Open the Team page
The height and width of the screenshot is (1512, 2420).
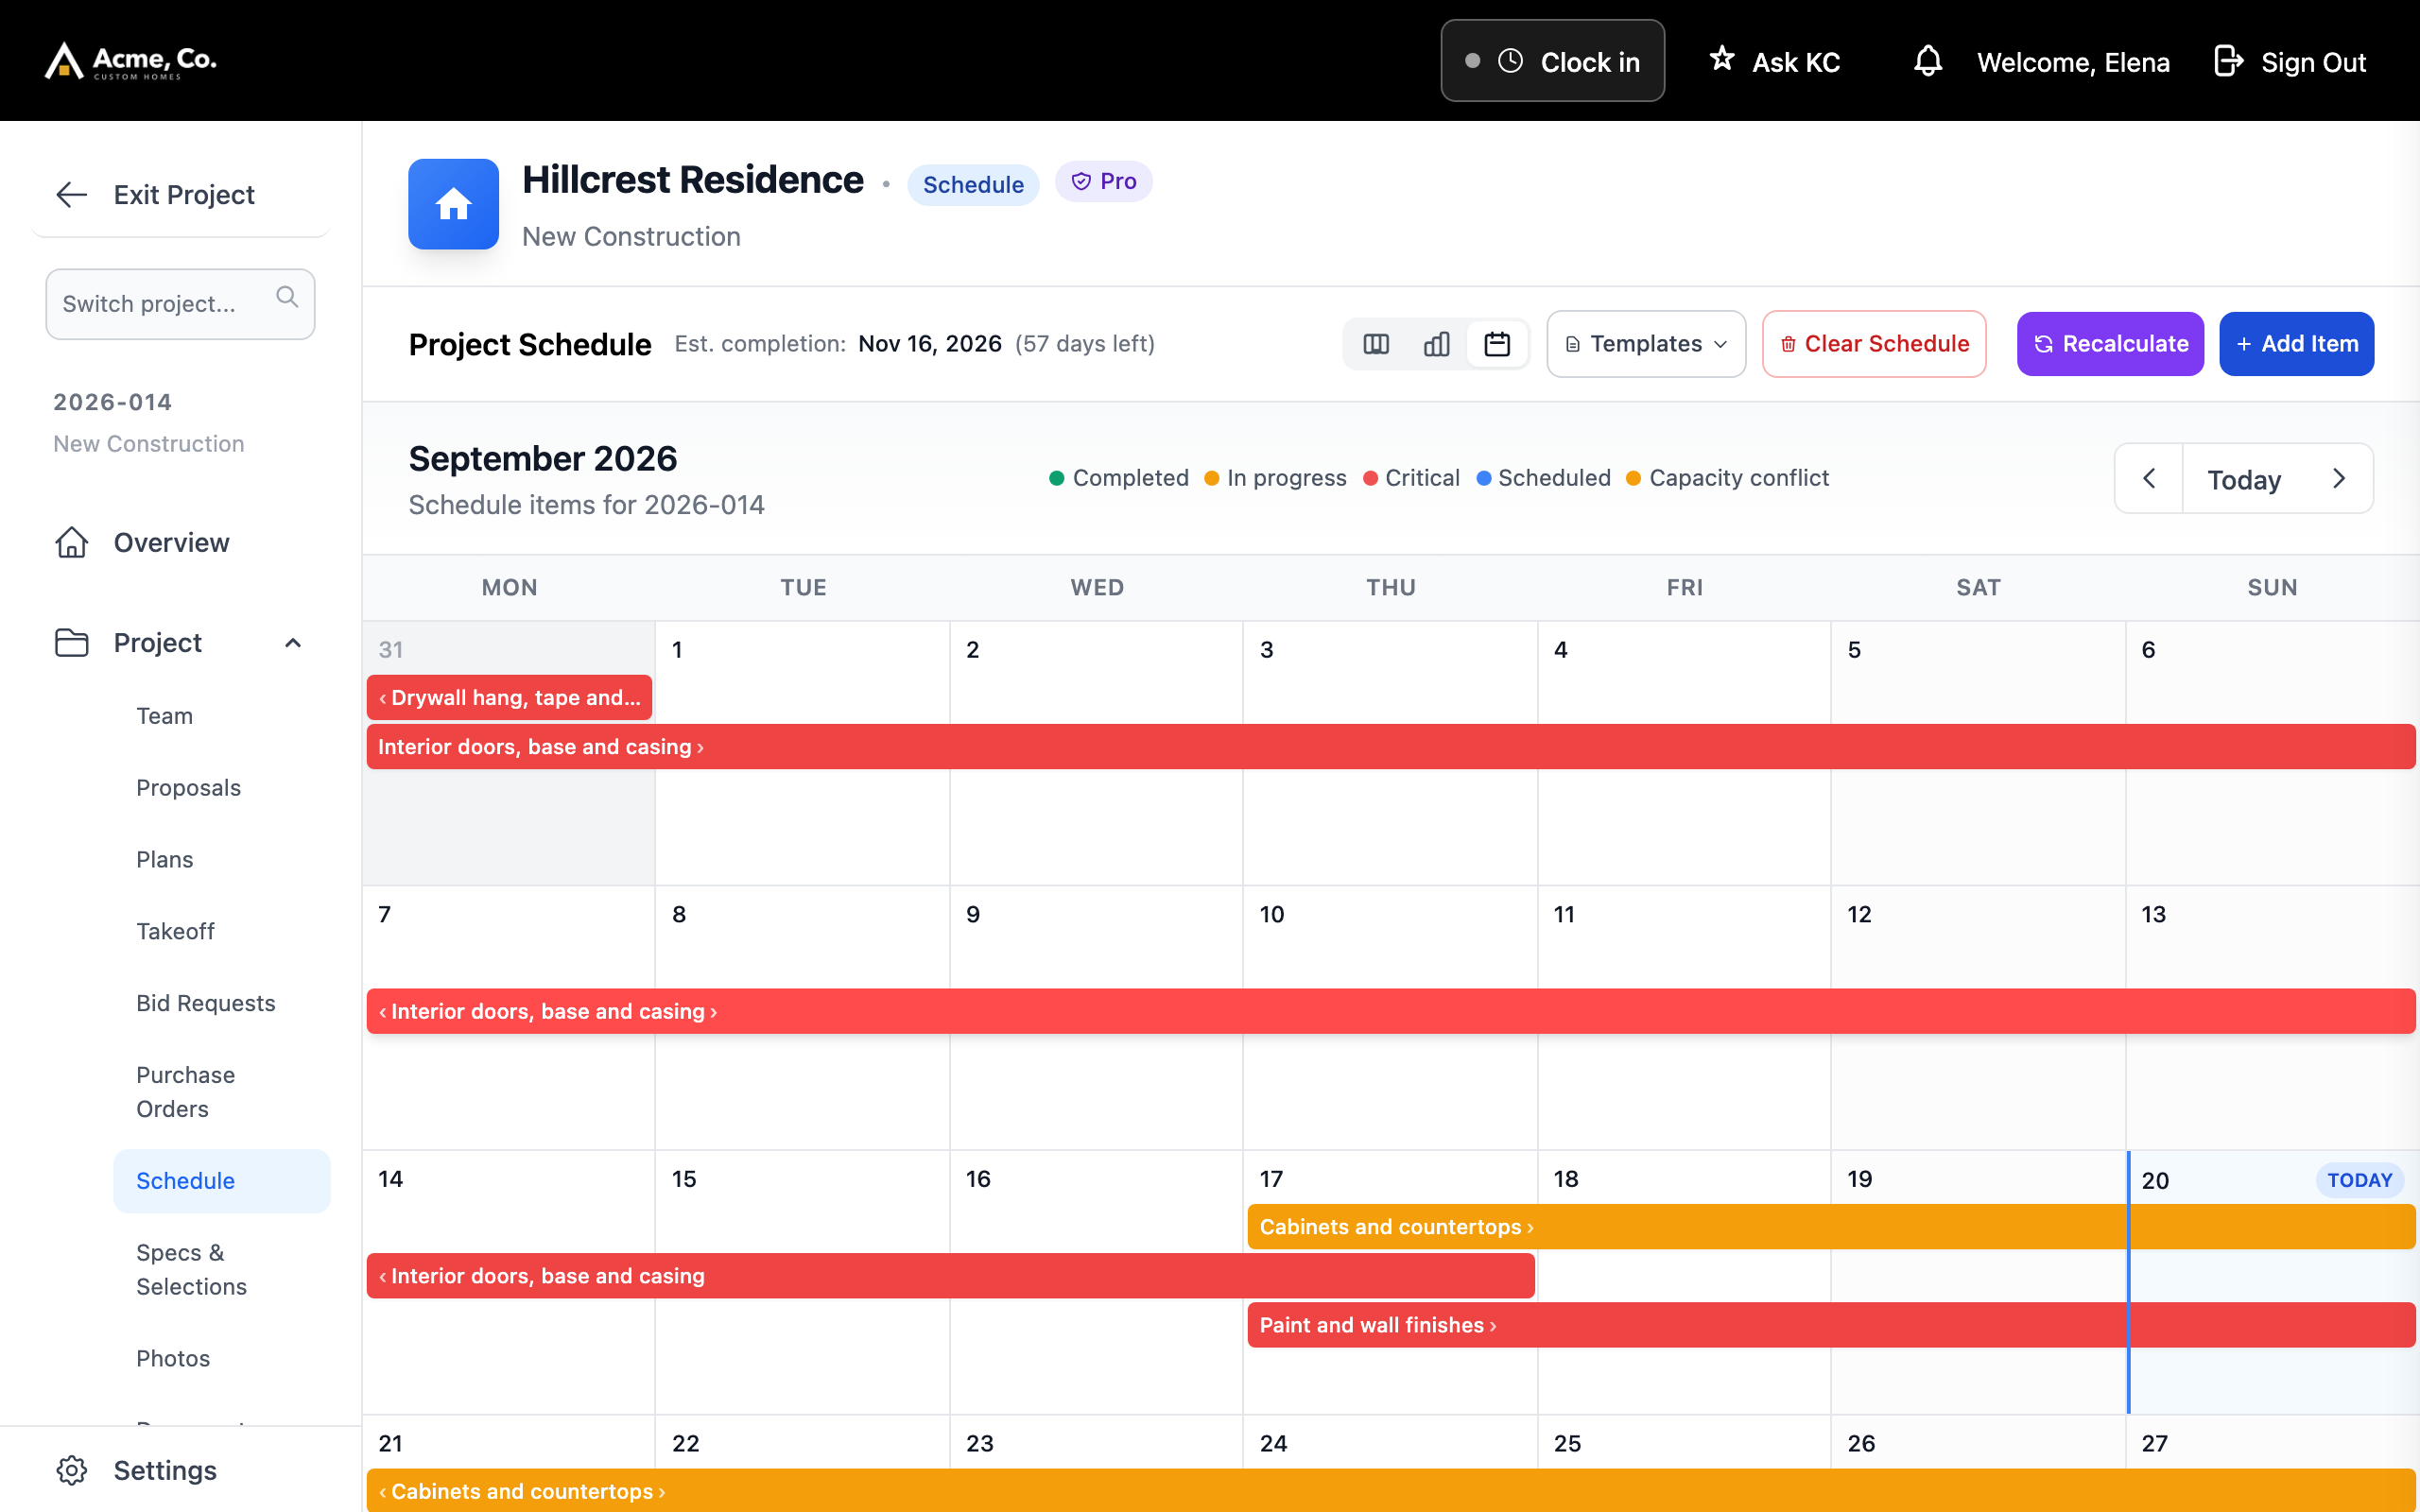165,716
